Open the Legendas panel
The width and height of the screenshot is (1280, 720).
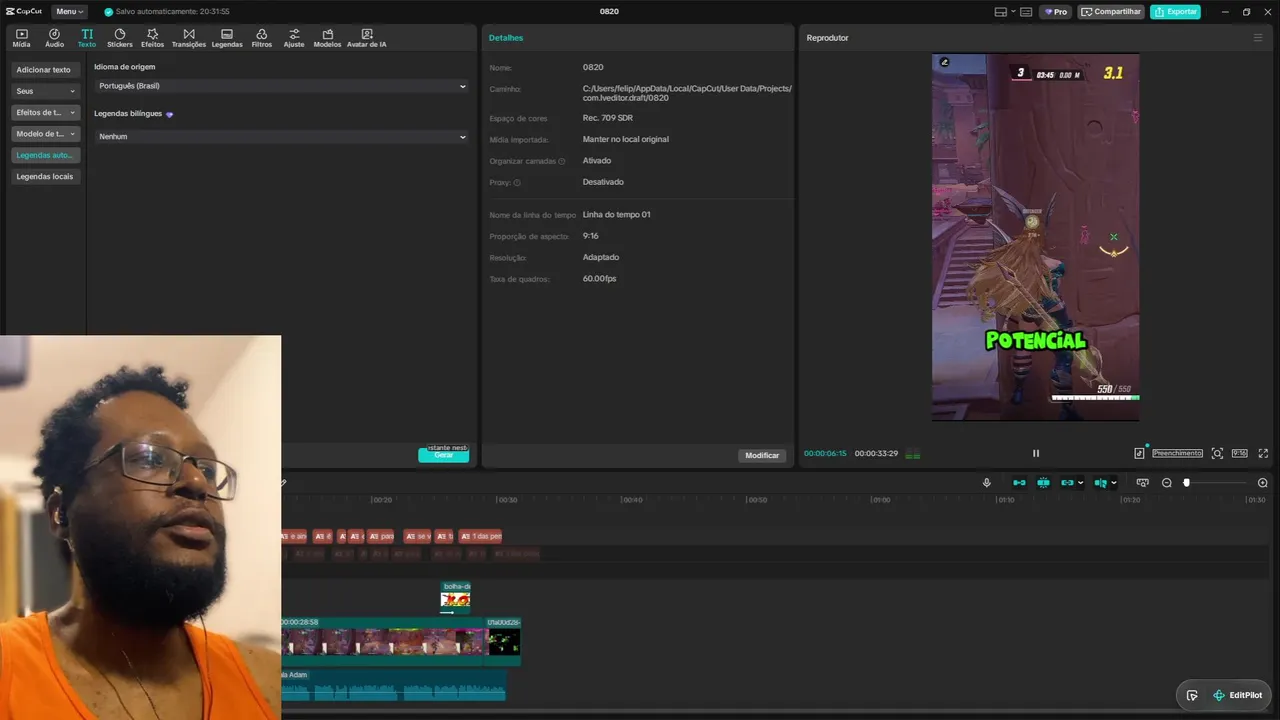coord(227,38)
